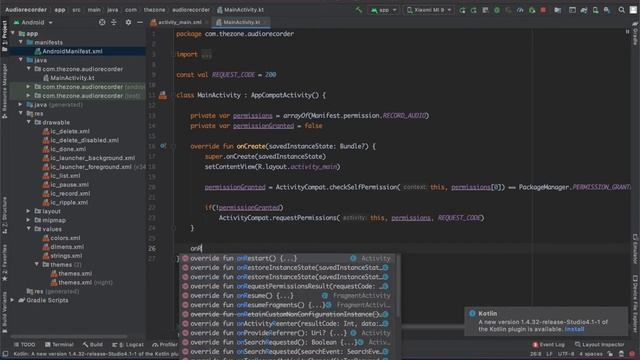Open the Layout Inspector tool window
Viewport: 640px width, 360px height.
pos(599,345)
